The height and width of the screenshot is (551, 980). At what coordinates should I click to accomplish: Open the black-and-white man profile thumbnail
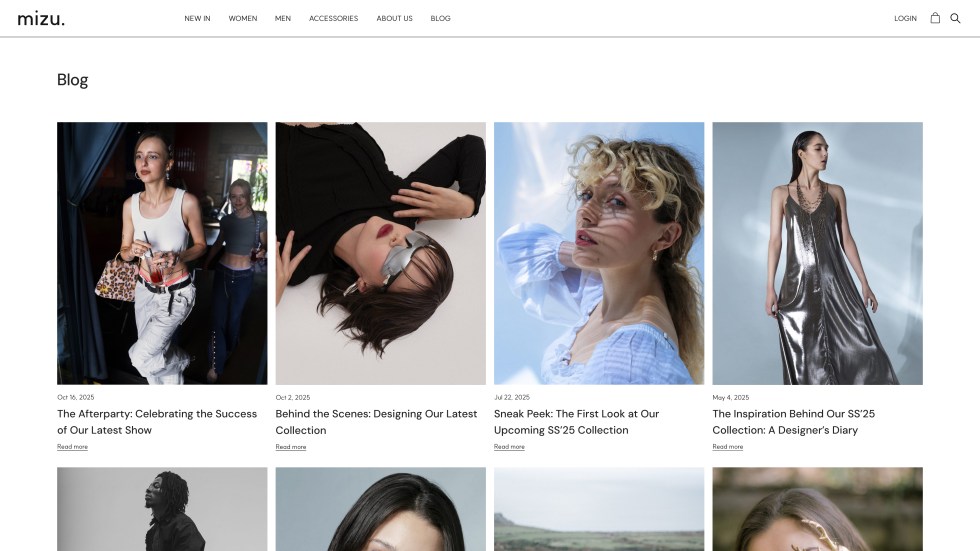[x=162, y=509]
